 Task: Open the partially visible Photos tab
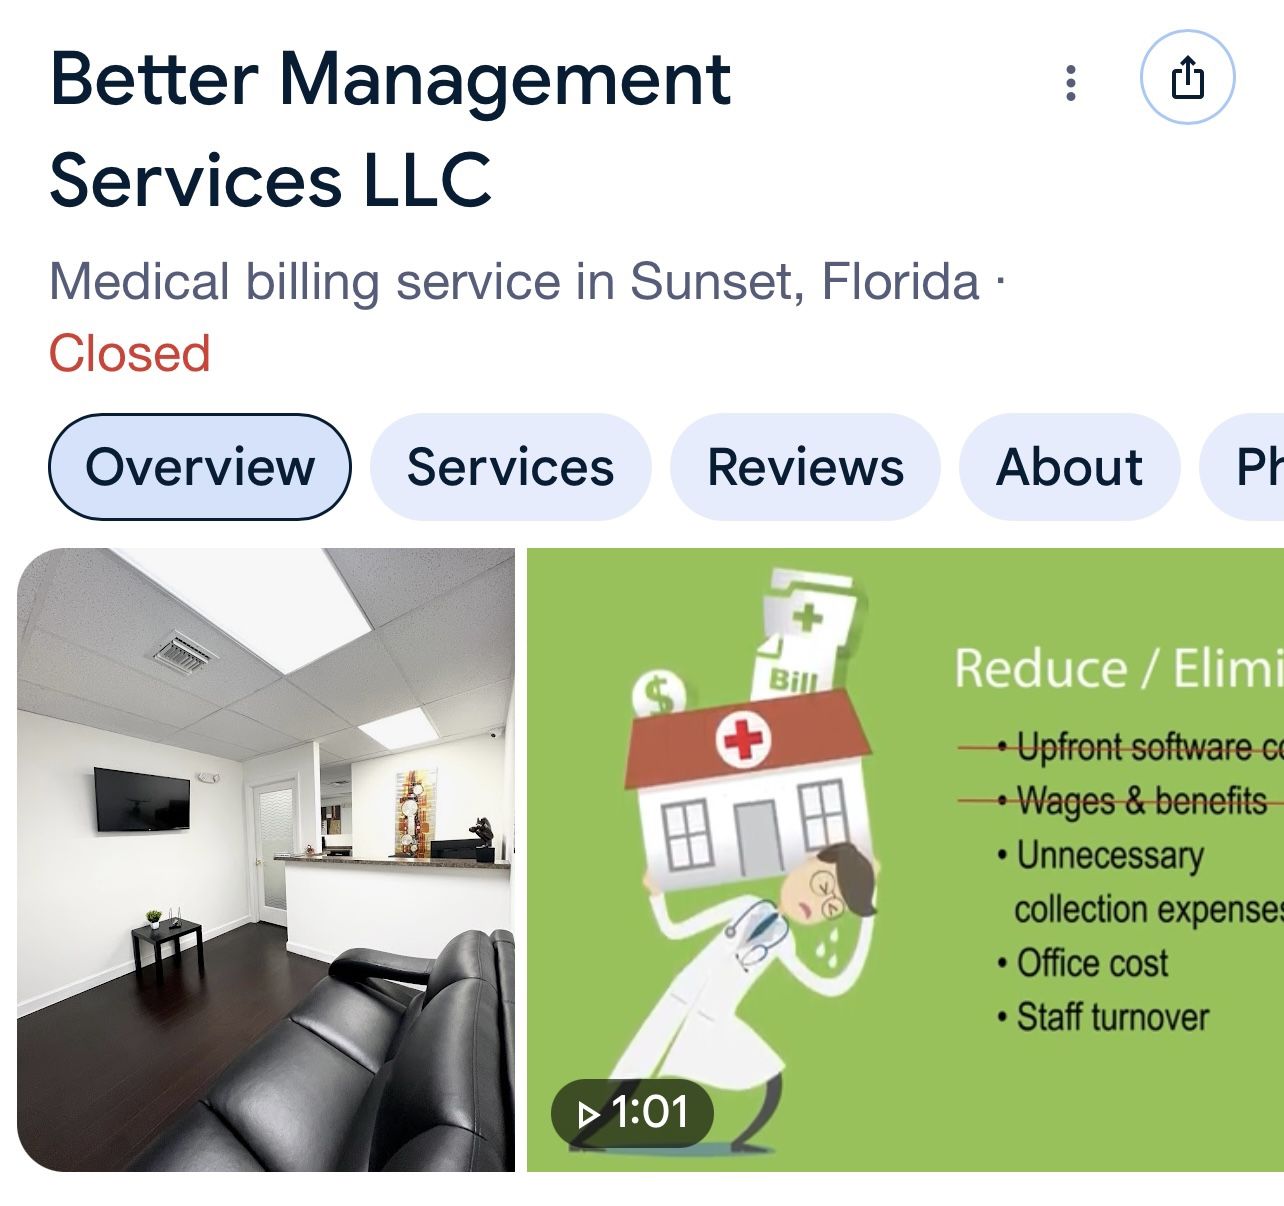pyautogui.click(x=1242, y=467)
